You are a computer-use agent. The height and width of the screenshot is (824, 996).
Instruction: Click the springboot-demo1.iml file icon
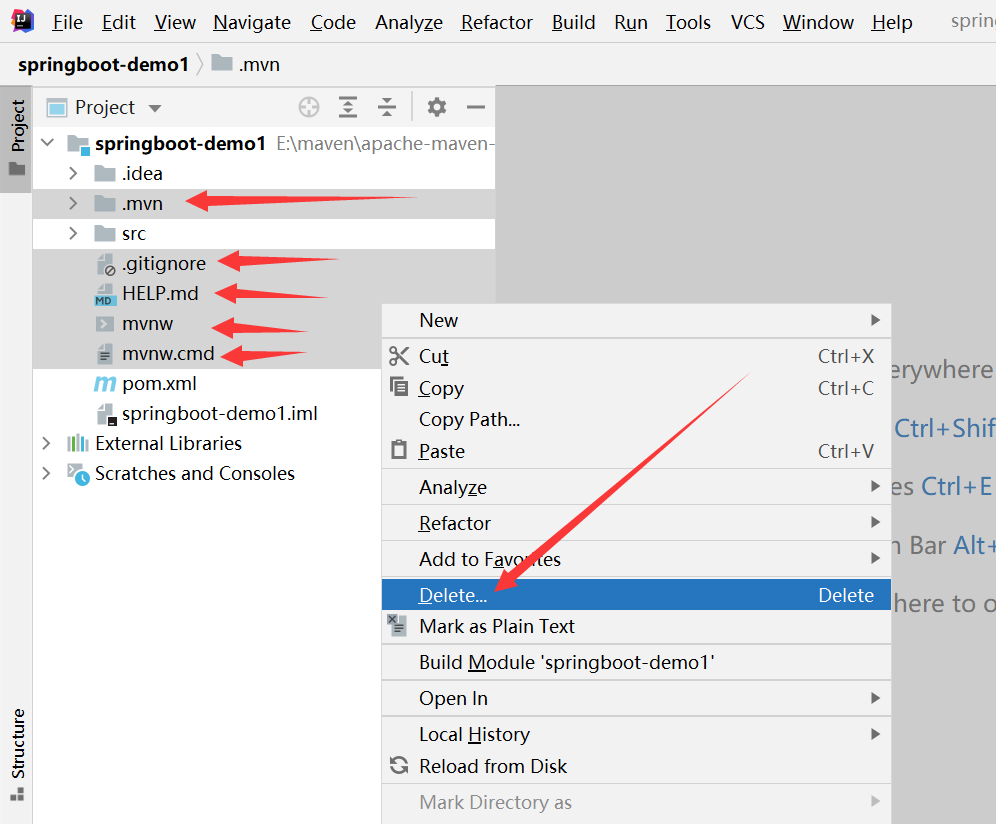coord(106,414)
